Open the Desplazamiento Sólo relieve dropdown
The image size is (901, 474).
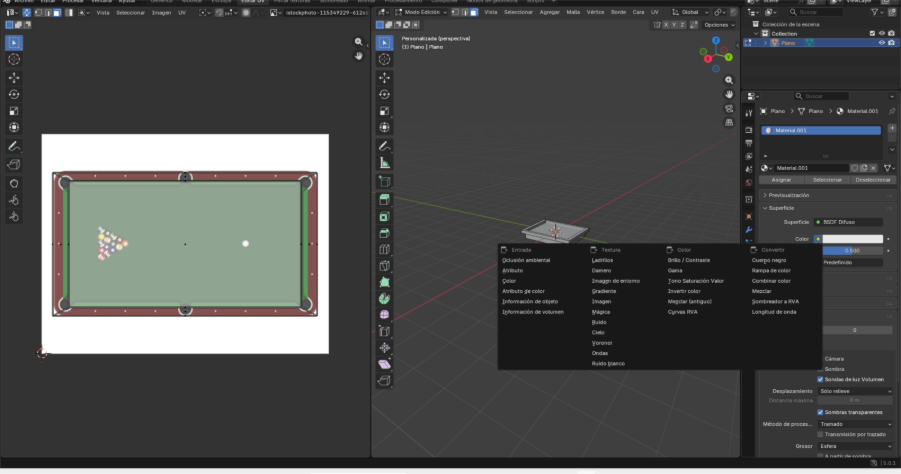tap(855, 391)
